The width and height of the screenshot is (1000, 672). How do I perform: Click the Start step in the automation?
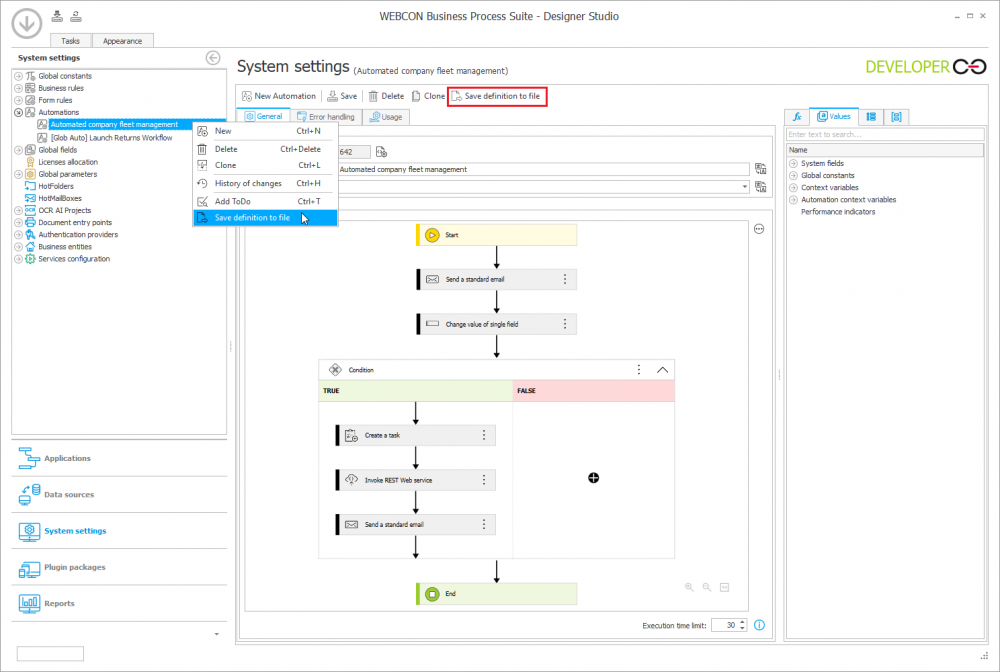[x=497, y=235]
